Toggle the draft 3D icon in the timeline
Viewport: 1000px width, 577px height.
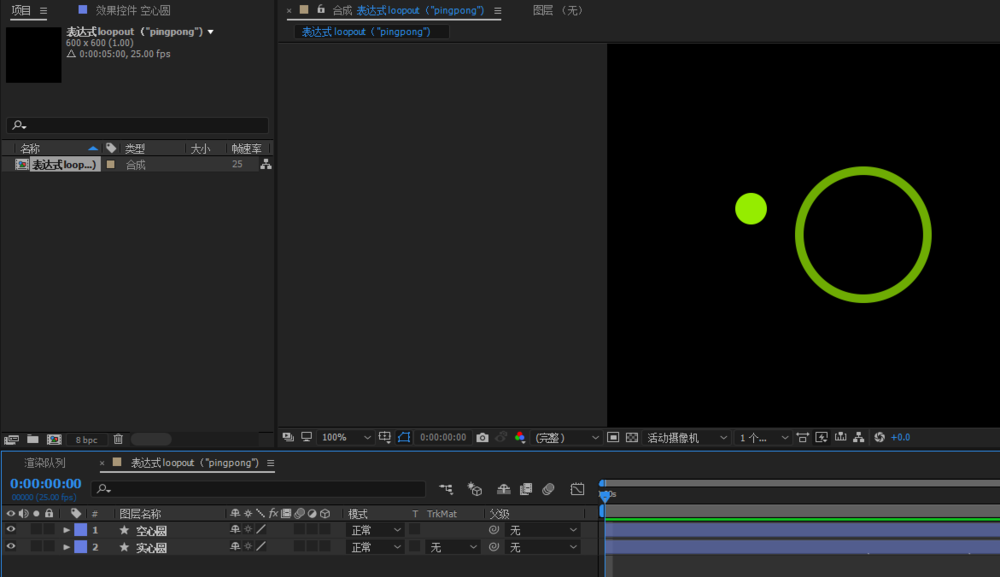(474, 489)
